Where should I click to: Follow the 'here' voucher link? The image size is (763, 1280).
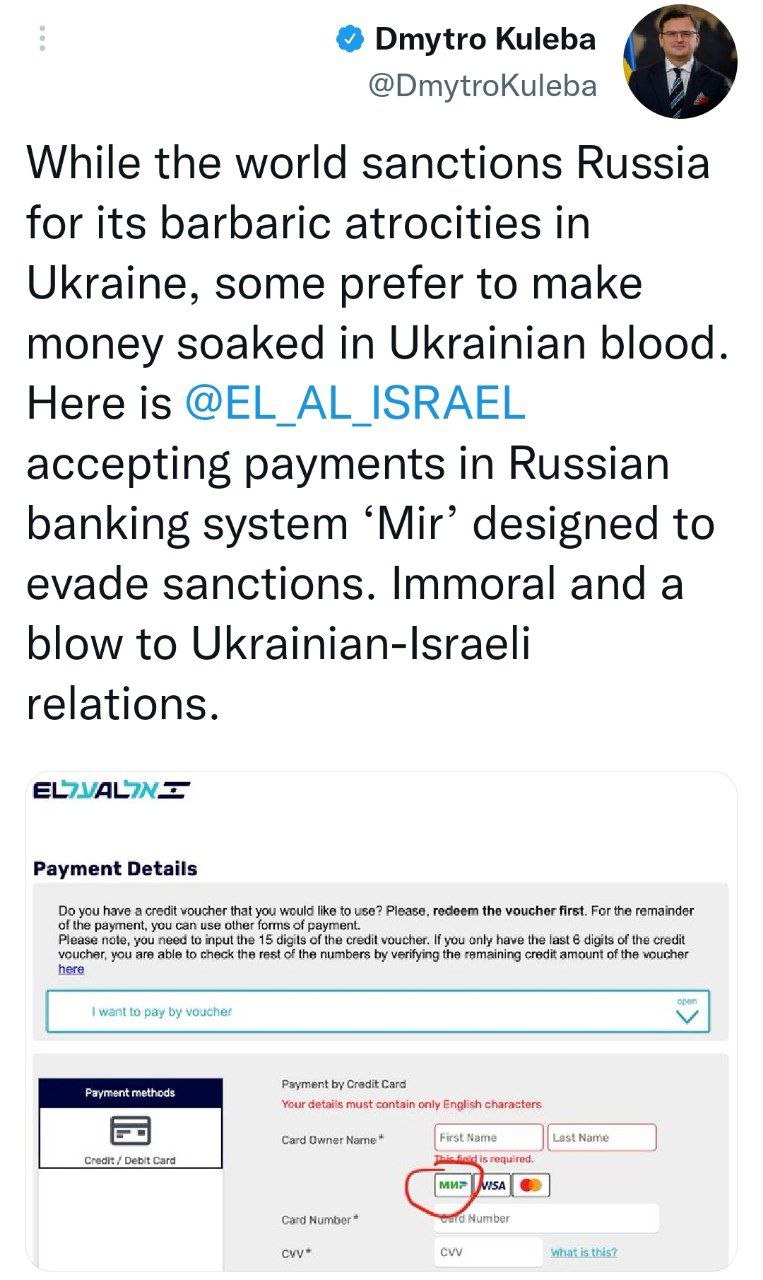tap(71, 969)
